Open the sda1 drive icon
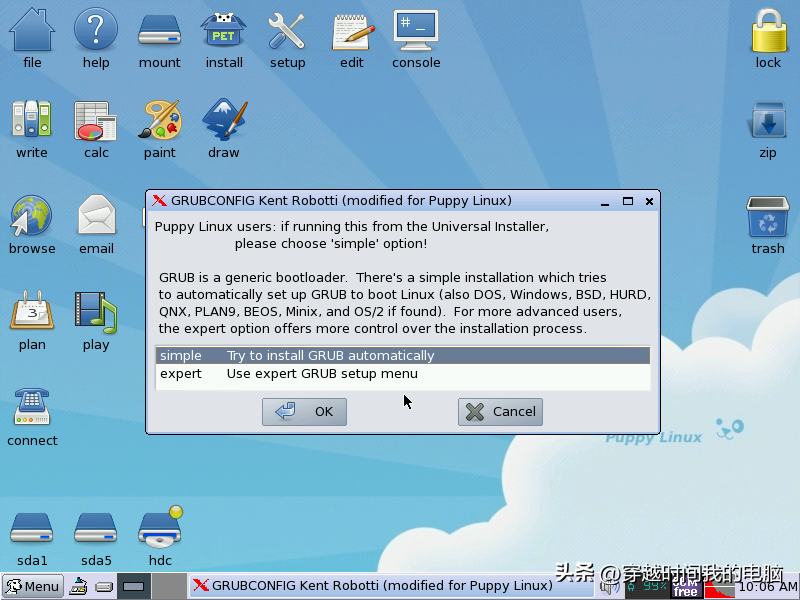The height and width of the screenshot is (600, 800). point(32,528)
